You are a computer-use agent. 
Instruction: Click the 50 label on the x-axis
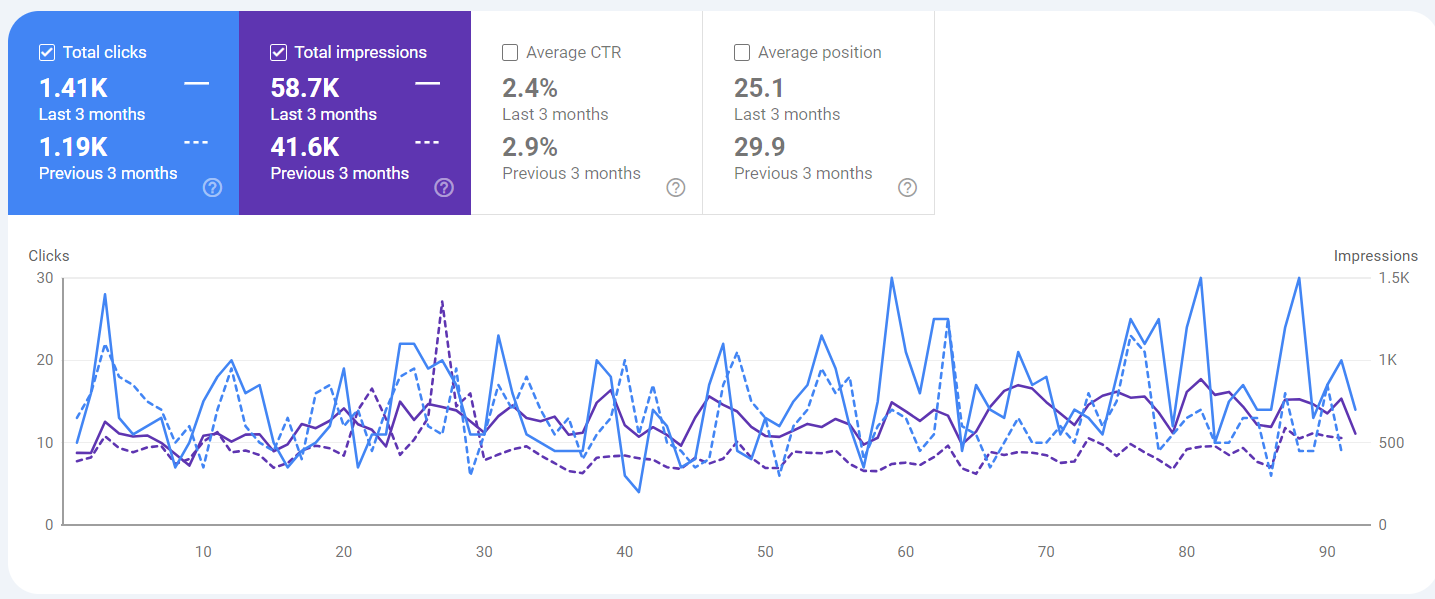[765, 551]
